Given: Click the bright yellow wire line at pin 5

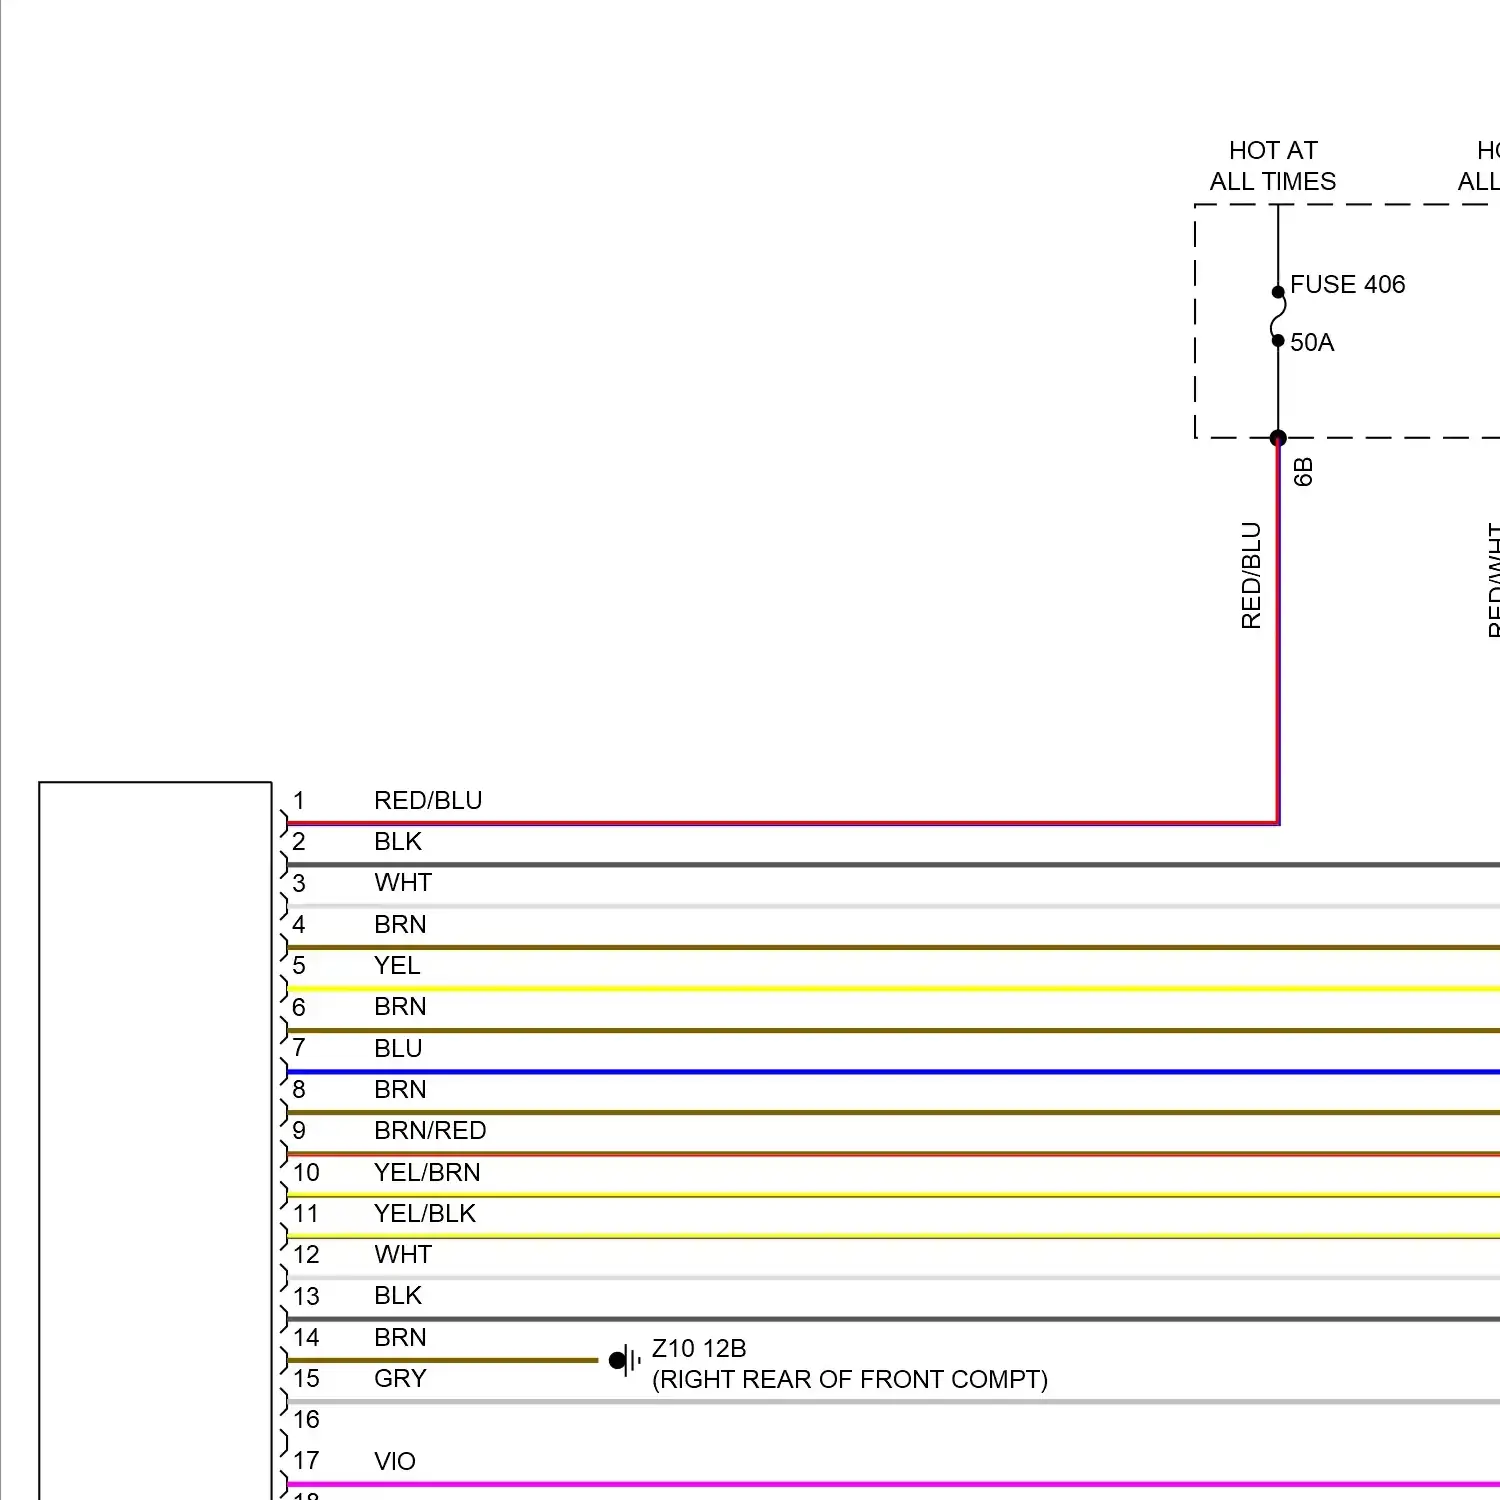Looking at the screenshot, I should [893, 989].
